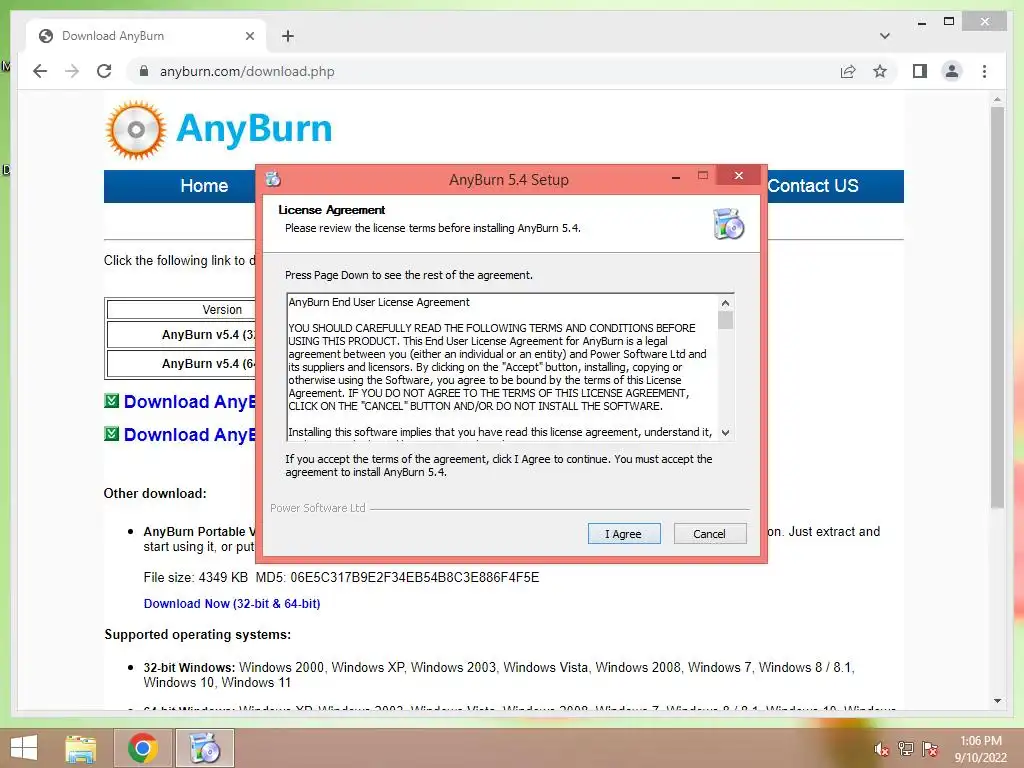The image size is (1024, 768).
Task: Cancel the AnyBurn setup
Action: tap(709, 534)
